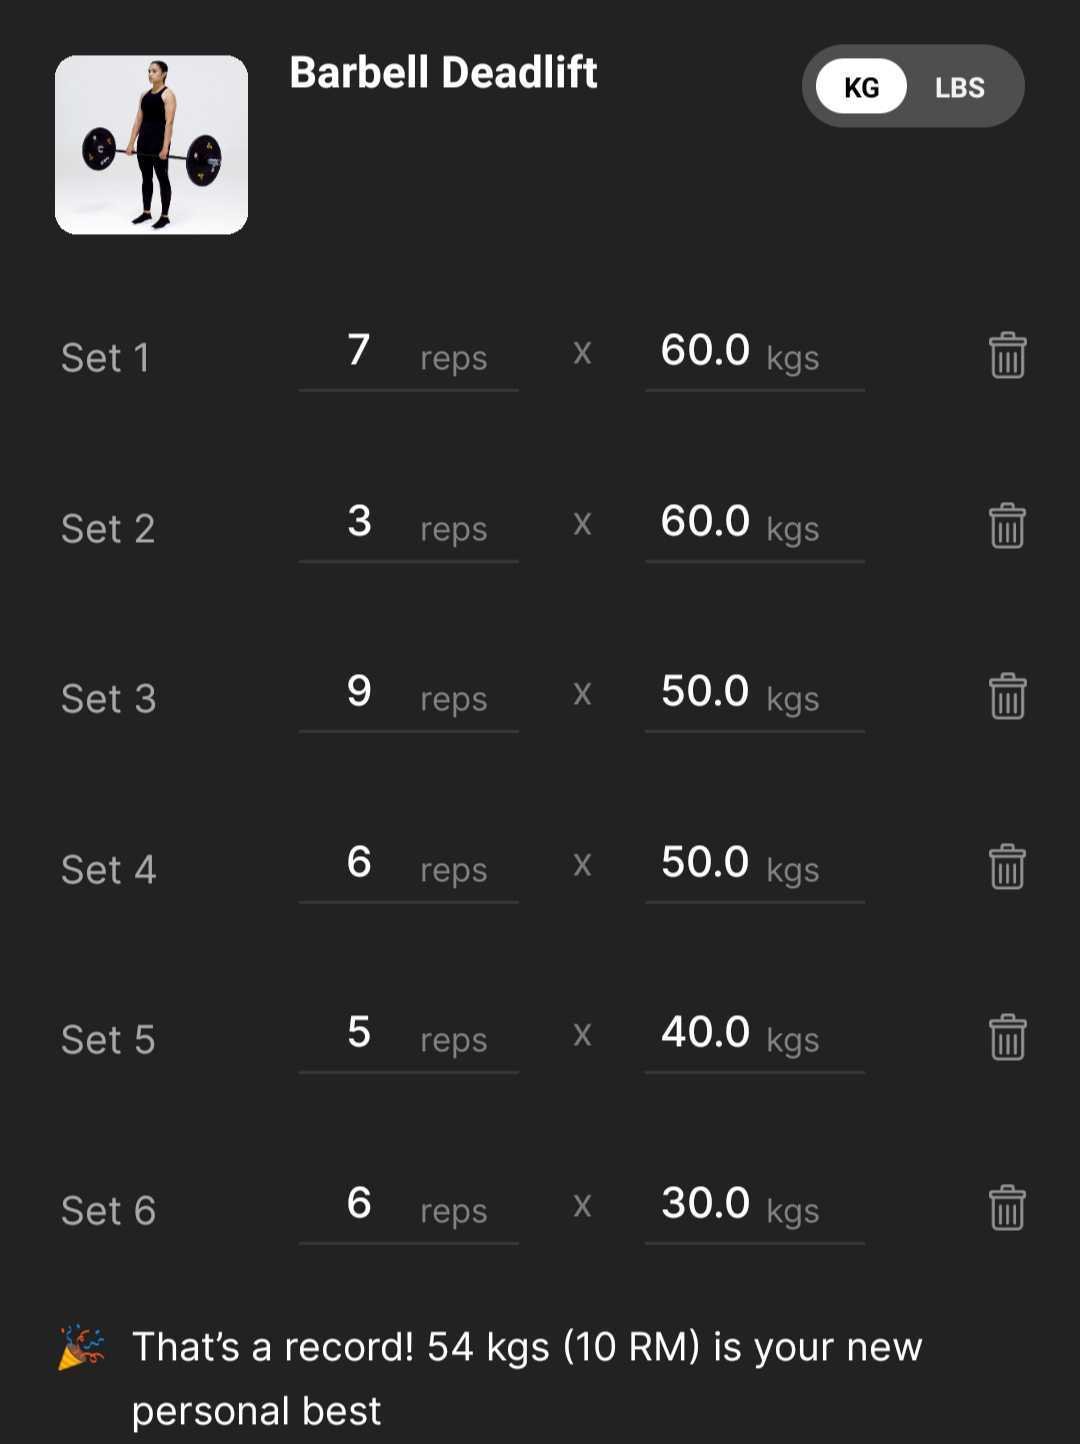Delete Set 5 via the trash icon

[1007, 1037]
